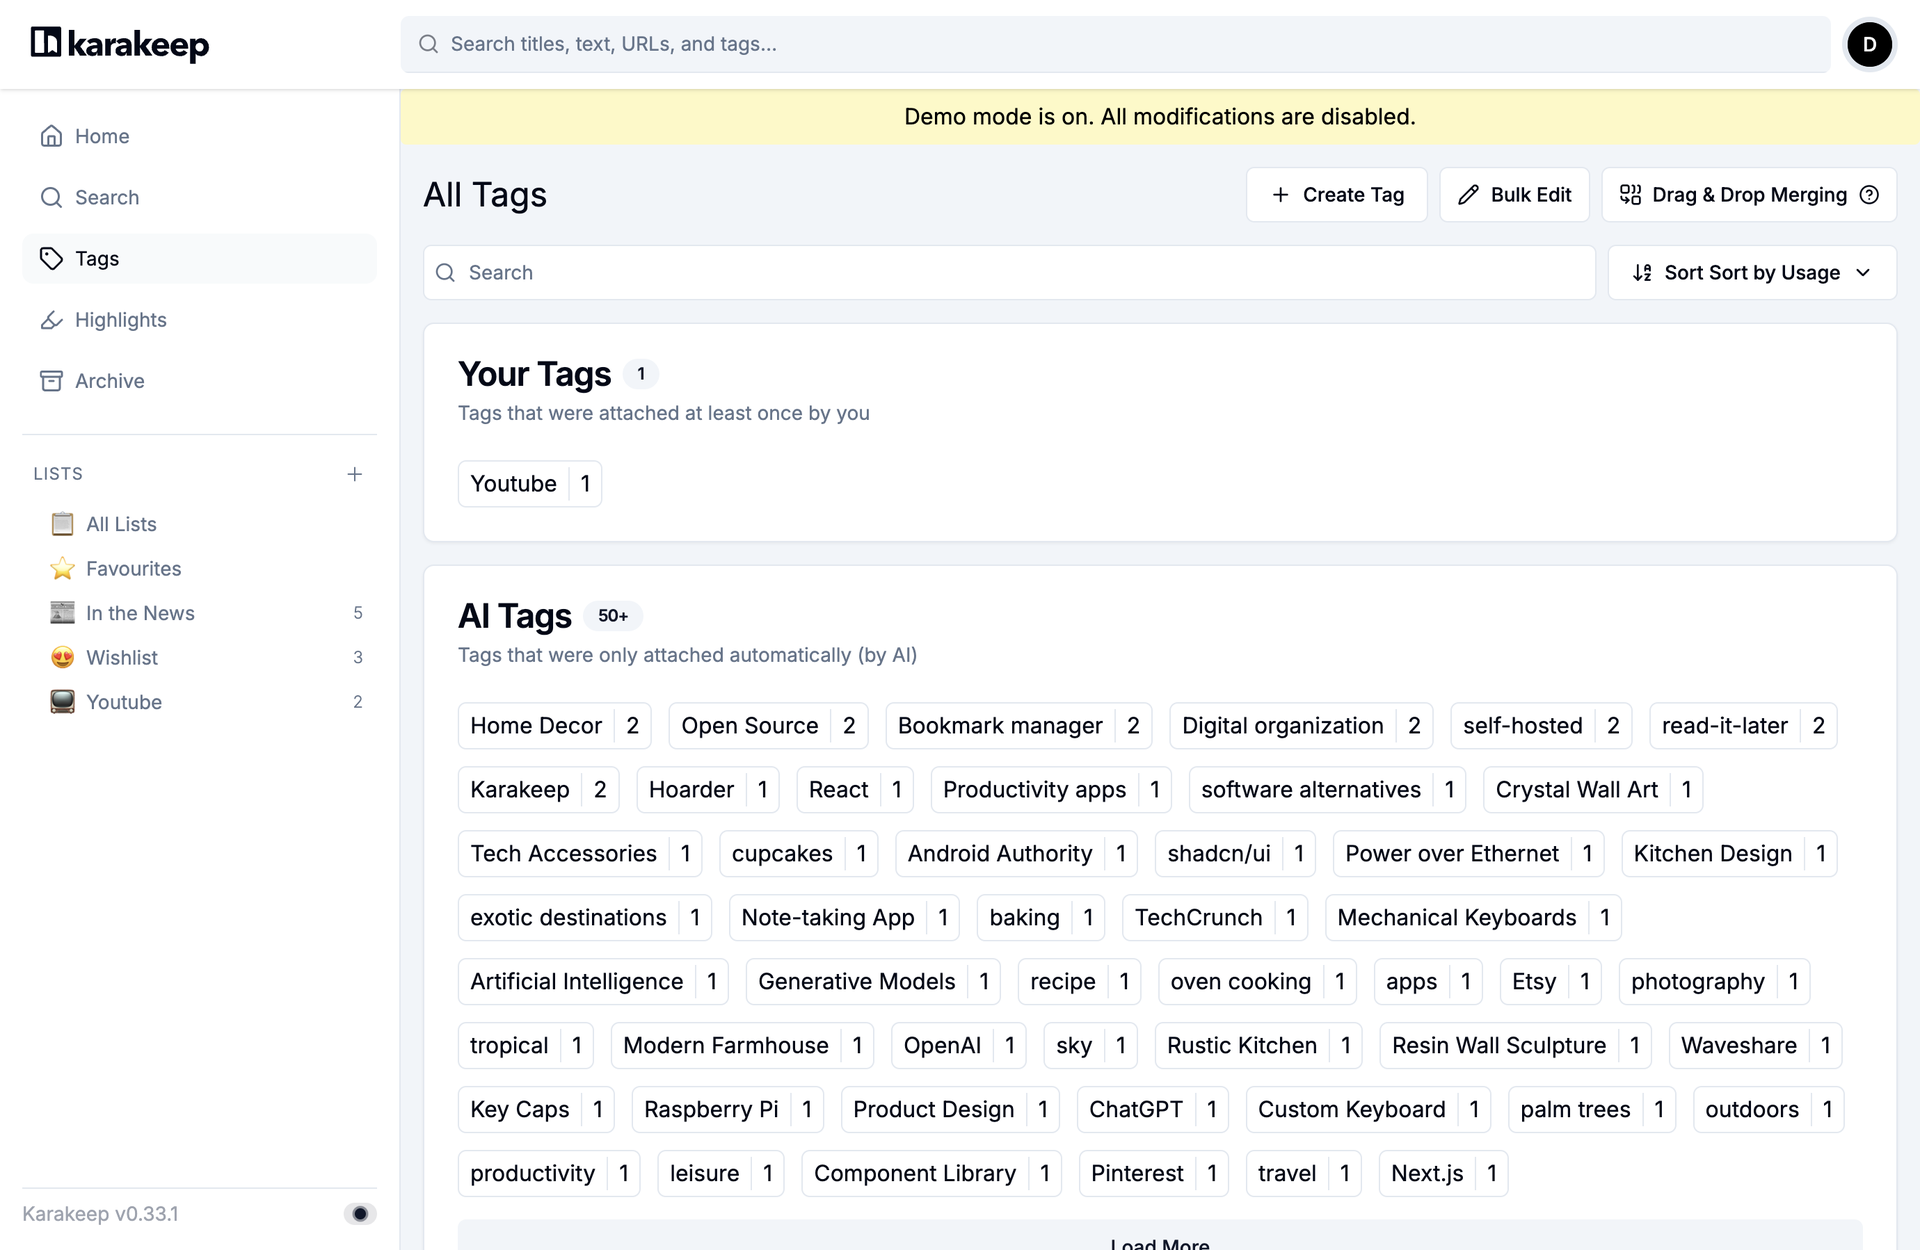The image size is (1920, 1250).
Task: Click the Karakeep v0.33.1 version text
Action: pos(100,1214)
